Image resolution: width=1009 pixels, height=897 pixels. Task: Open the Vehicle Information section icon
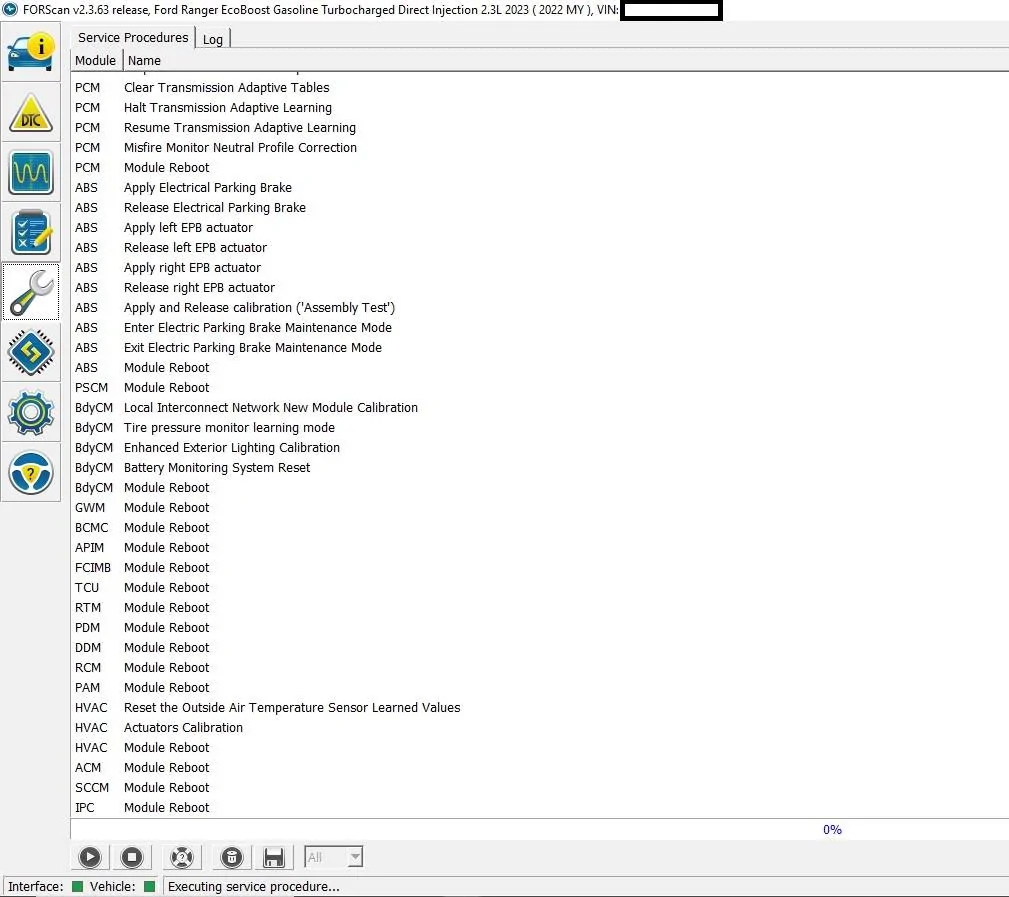pos(31,52)
